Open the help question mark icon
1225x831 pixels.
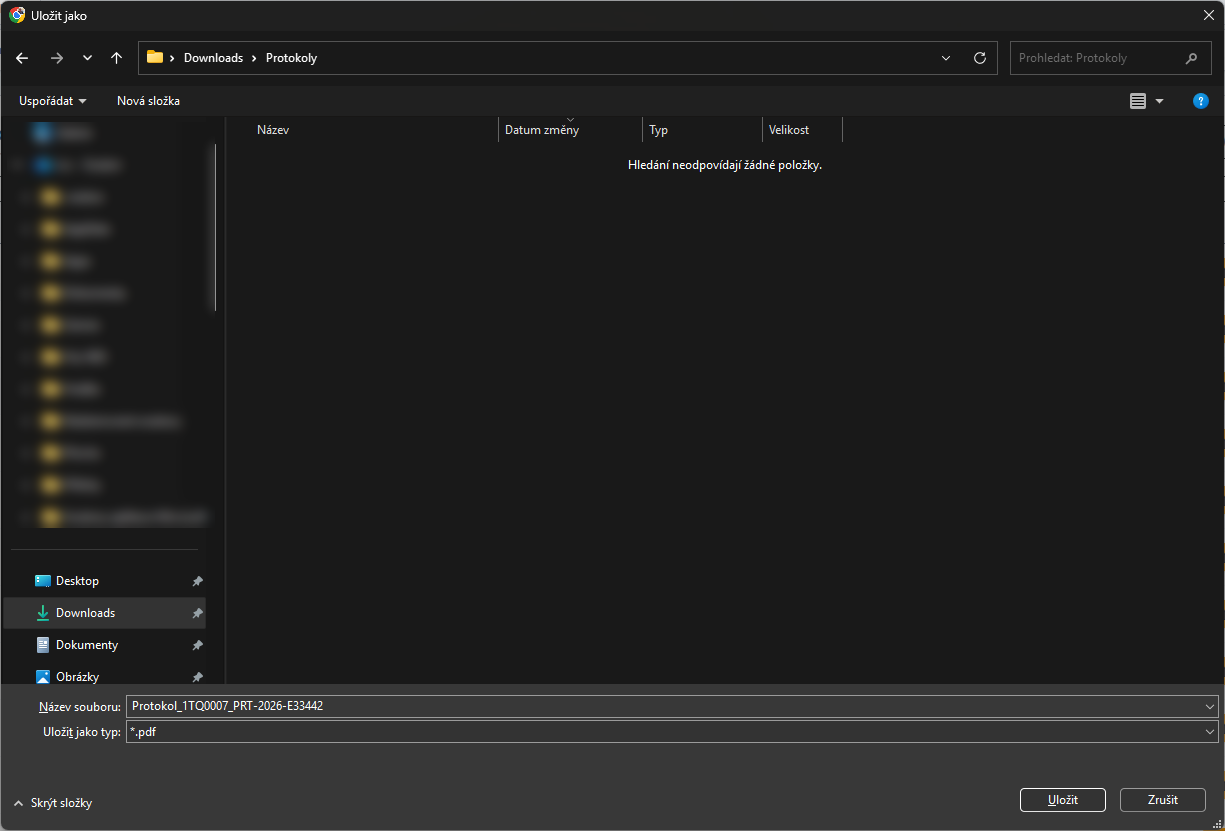tap(1201, 101)
